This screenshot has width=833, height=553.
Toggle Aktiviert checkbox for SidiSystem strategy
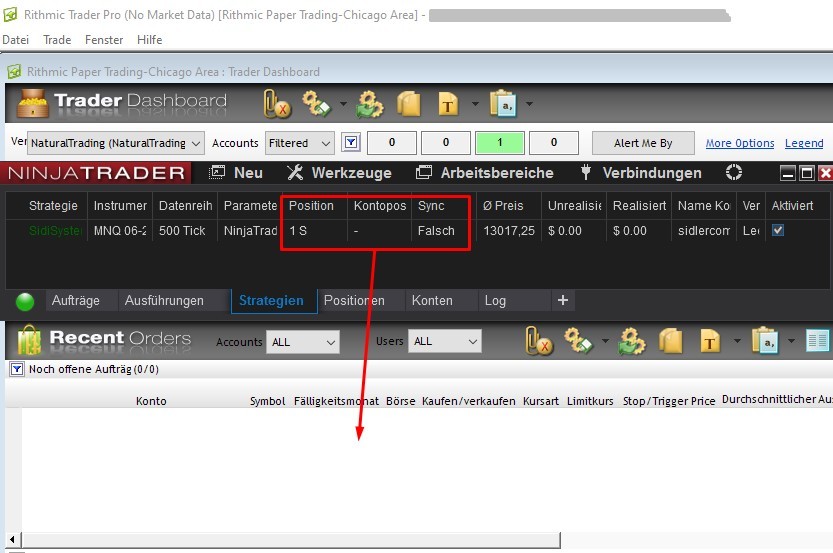click(x=778, y=230)
